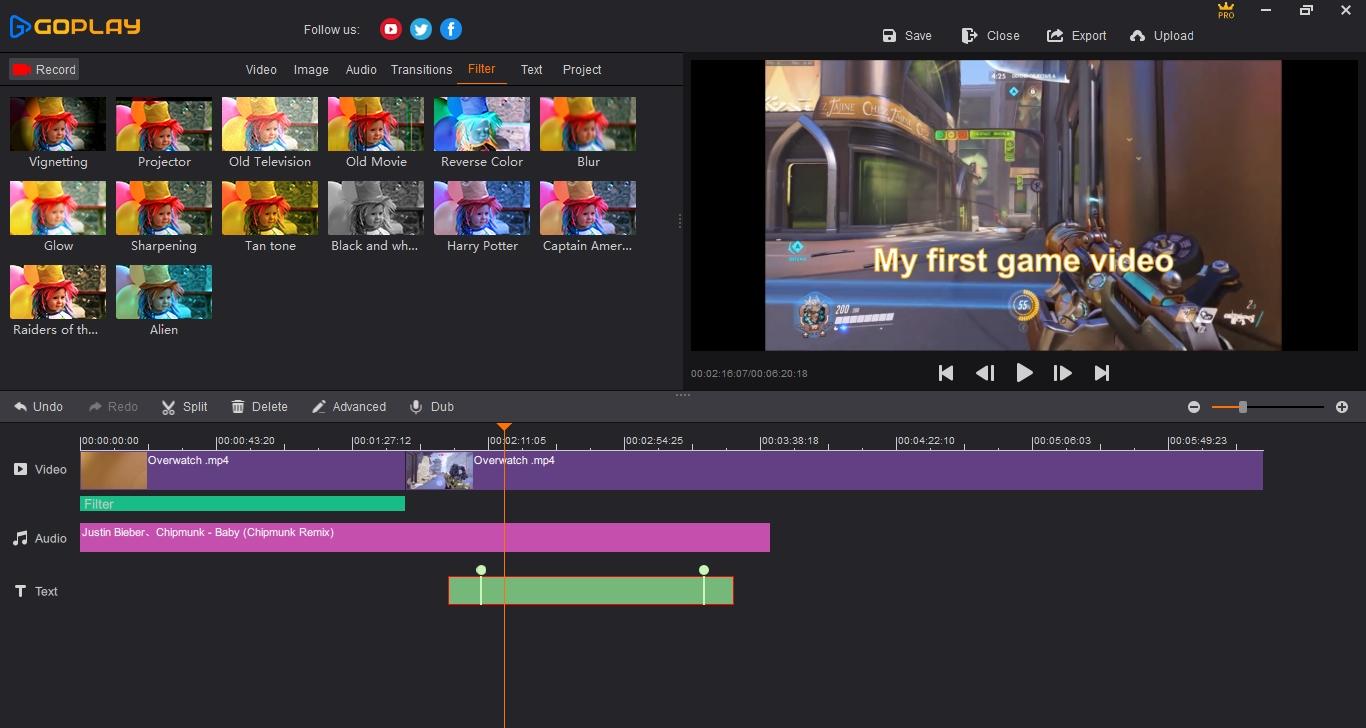
Task: Upload the video
Action: coord(1161,36)
